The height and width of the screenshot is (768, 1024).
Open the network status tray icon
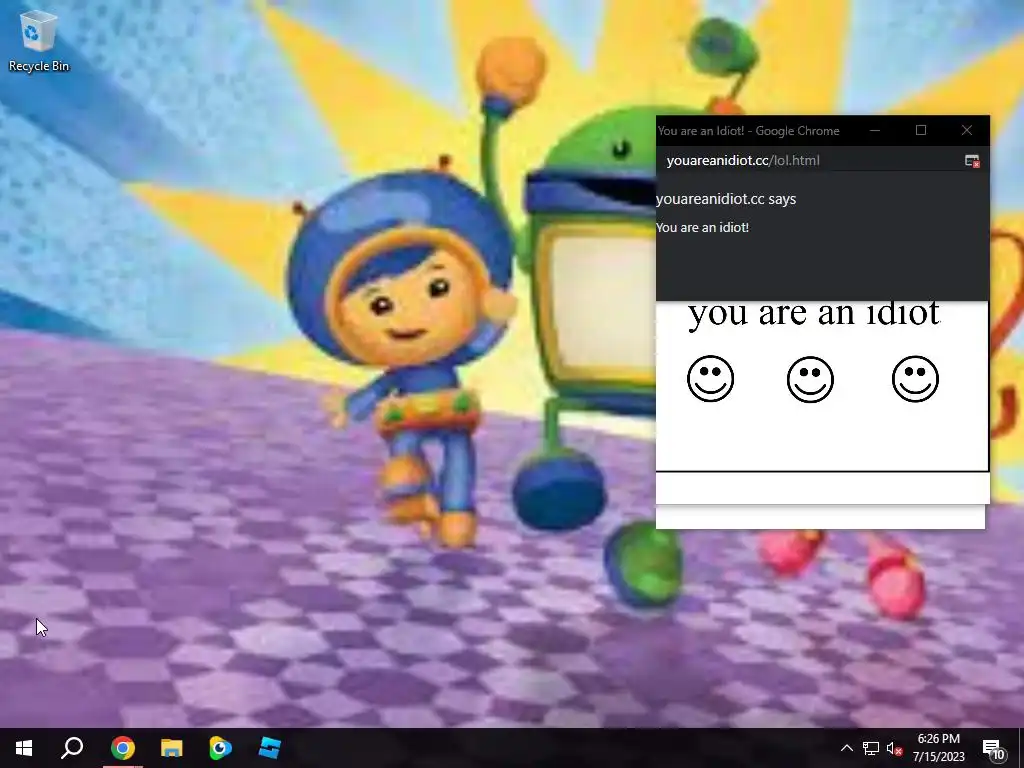tap(871, 748)
